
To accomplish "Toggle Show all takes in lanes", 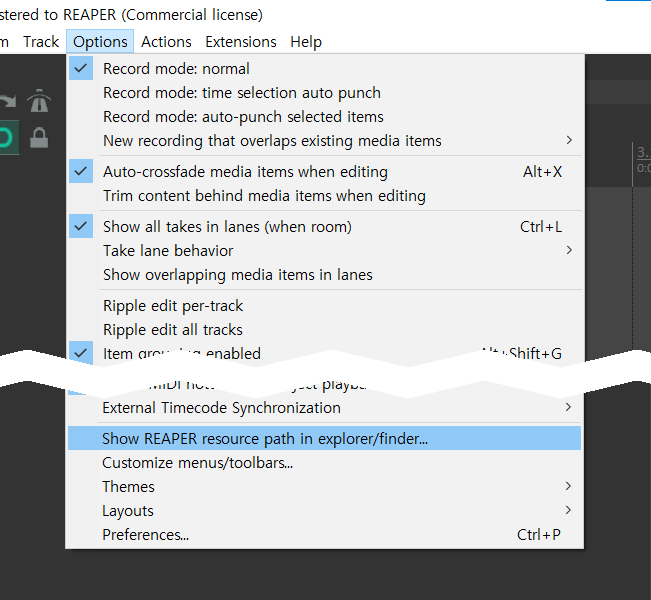I will click(325, 227).
